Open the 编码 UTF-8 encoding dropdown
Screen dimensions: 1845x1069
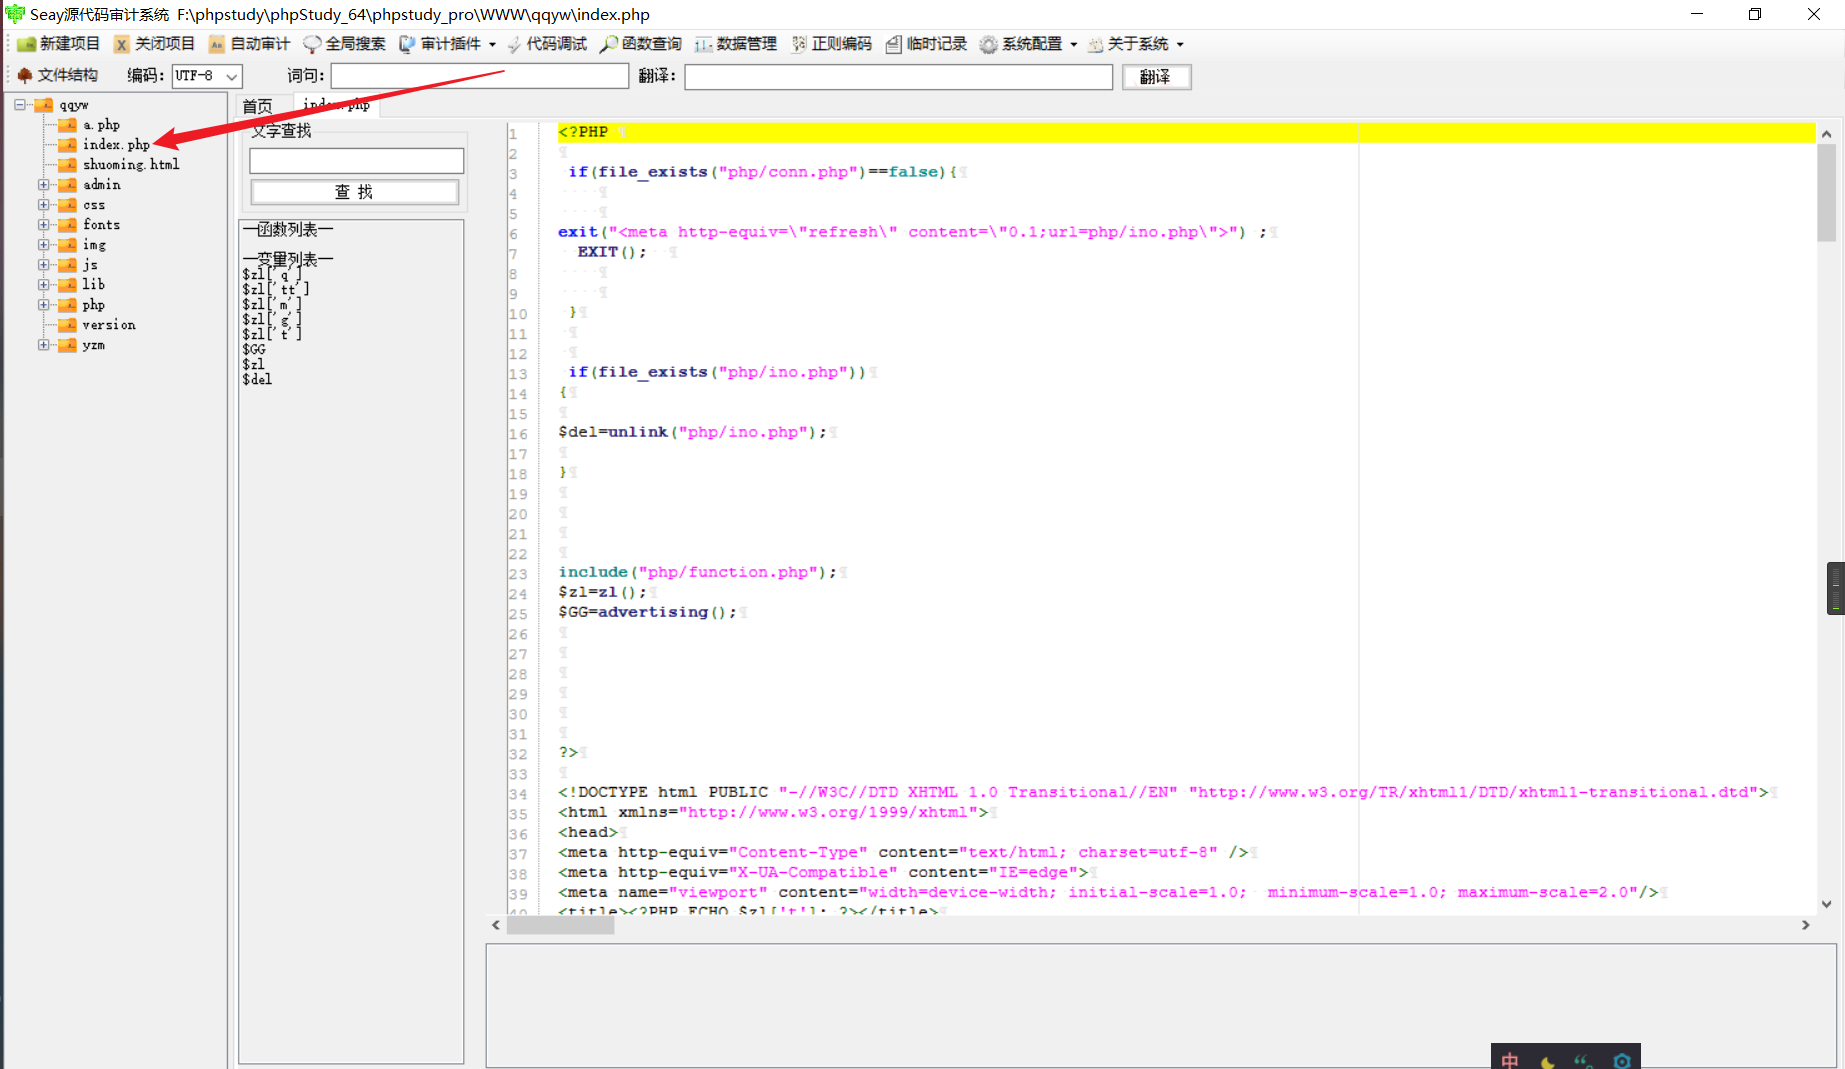tap(206, 75)
